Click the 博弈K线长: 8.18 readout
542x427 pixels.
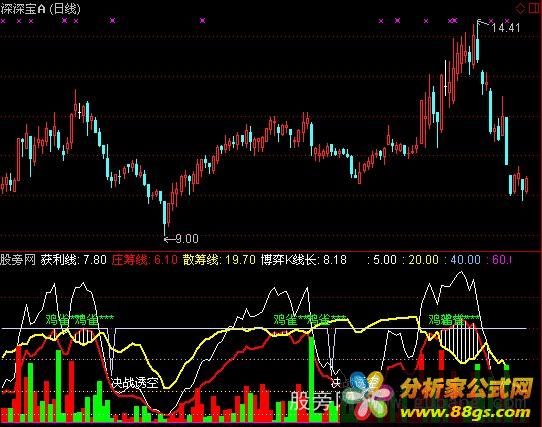[303, 259]
